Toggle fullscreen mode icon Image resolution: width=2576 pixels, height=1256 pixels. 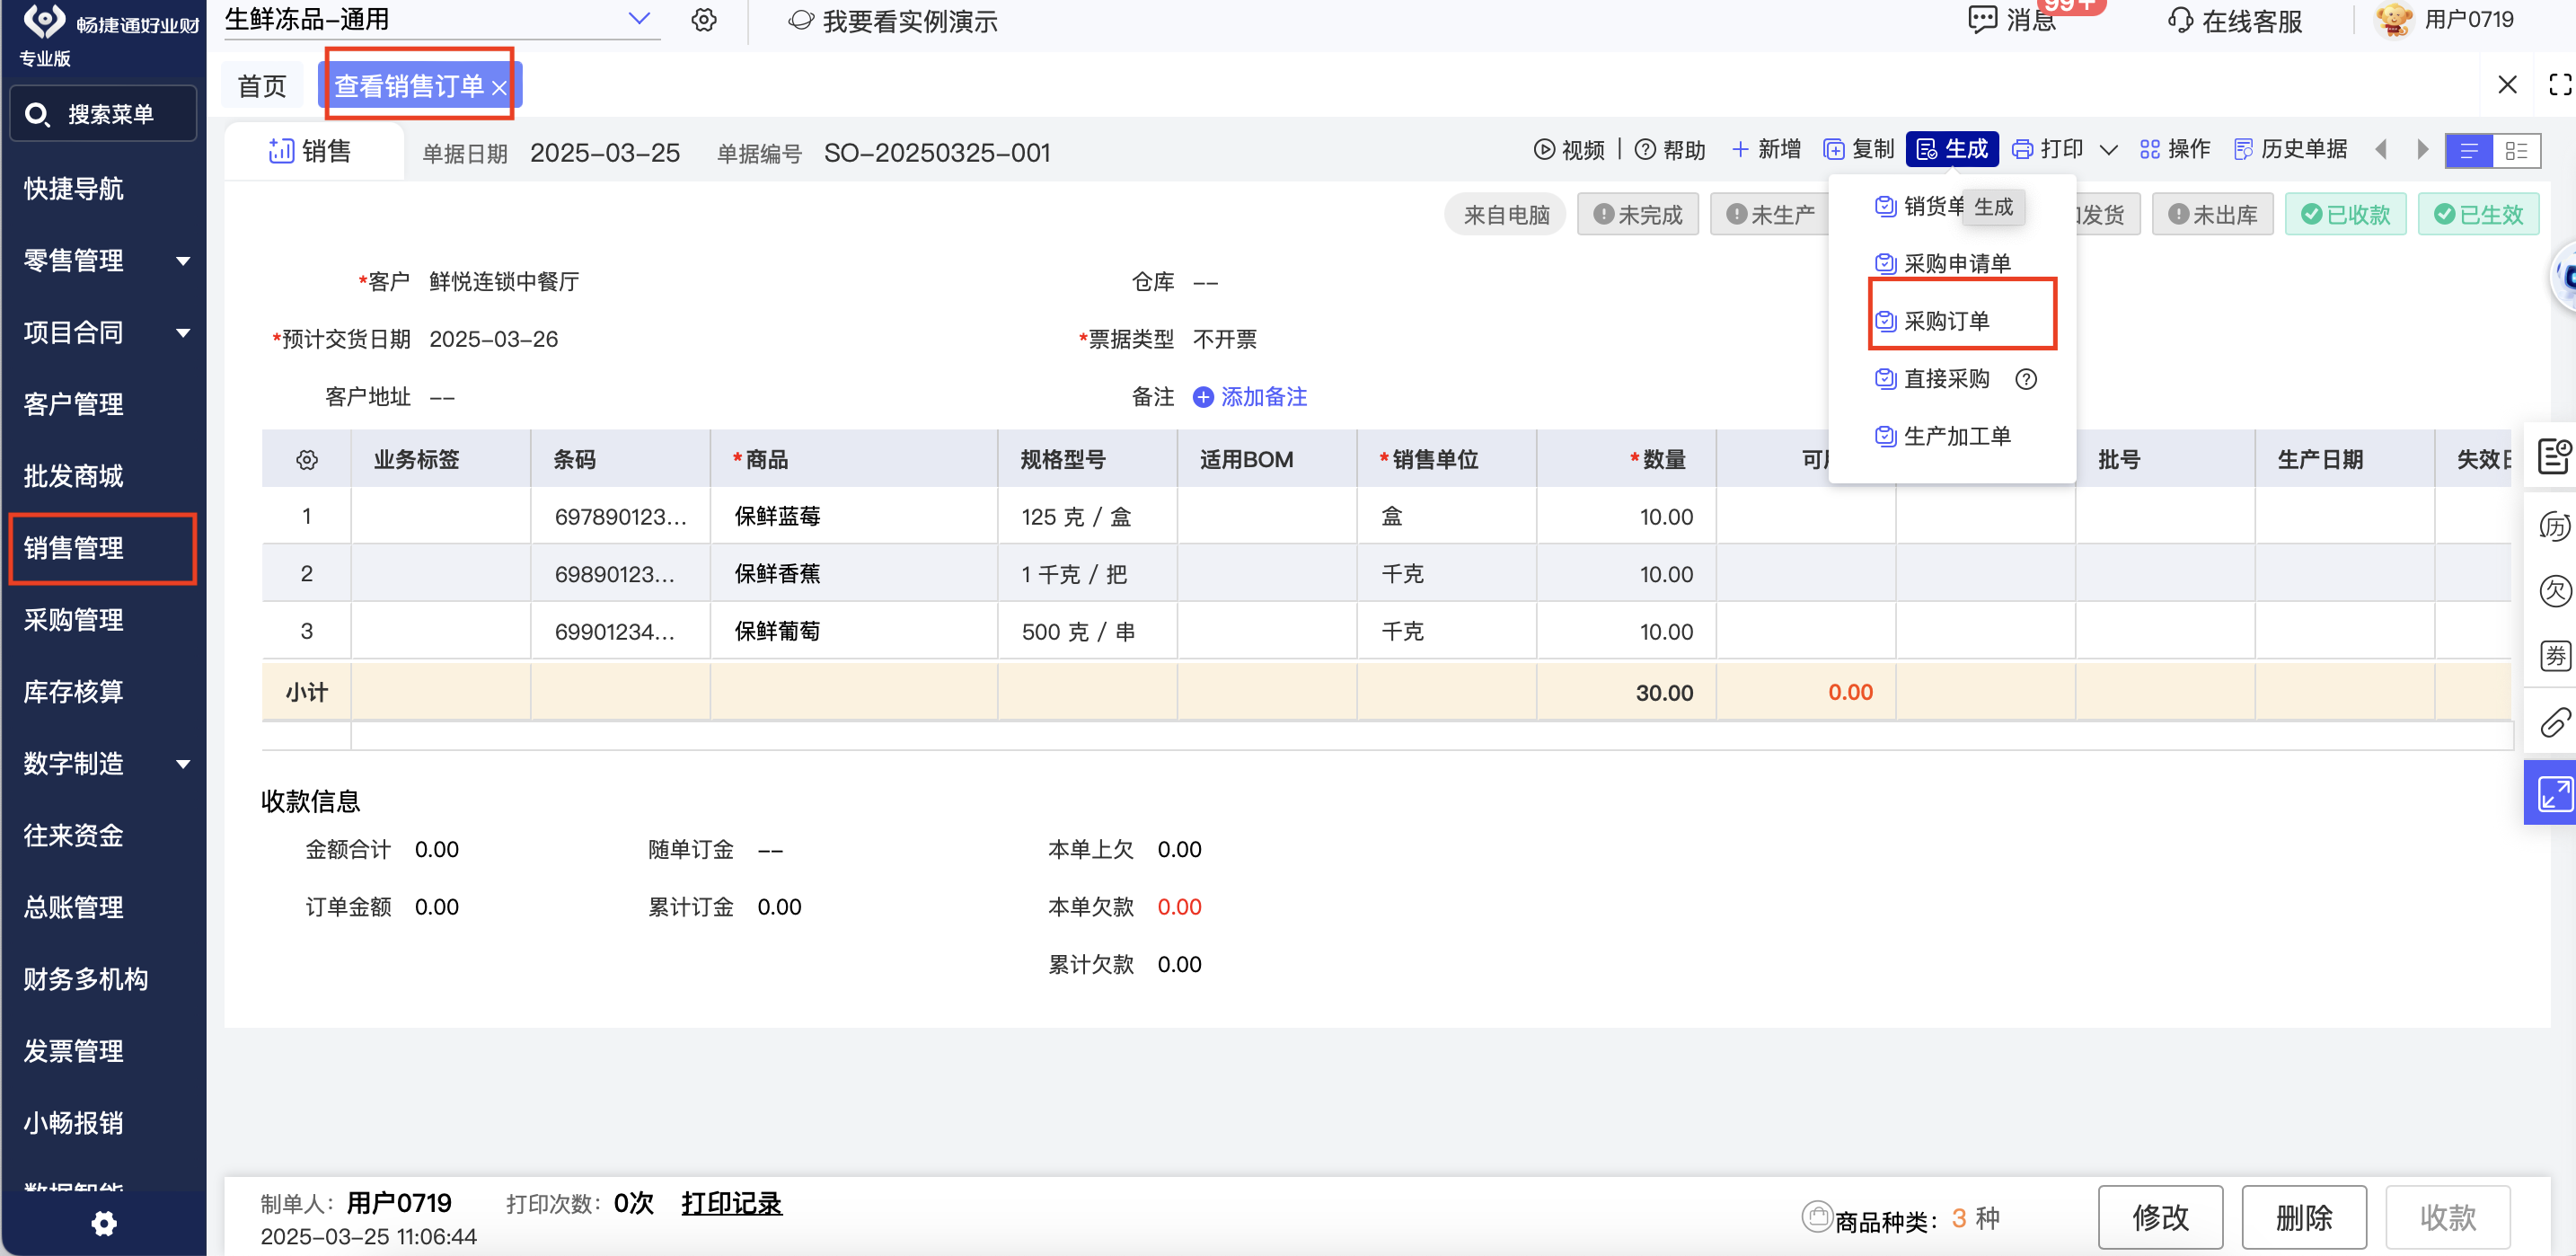2560,85
